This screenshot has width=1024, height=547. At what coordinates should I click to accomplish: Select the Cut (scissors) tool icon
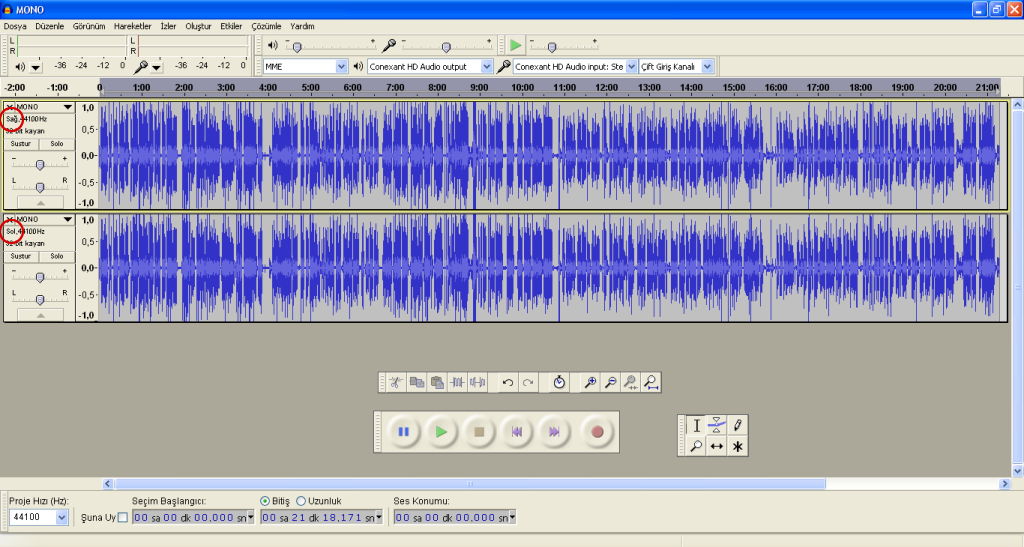396,383
